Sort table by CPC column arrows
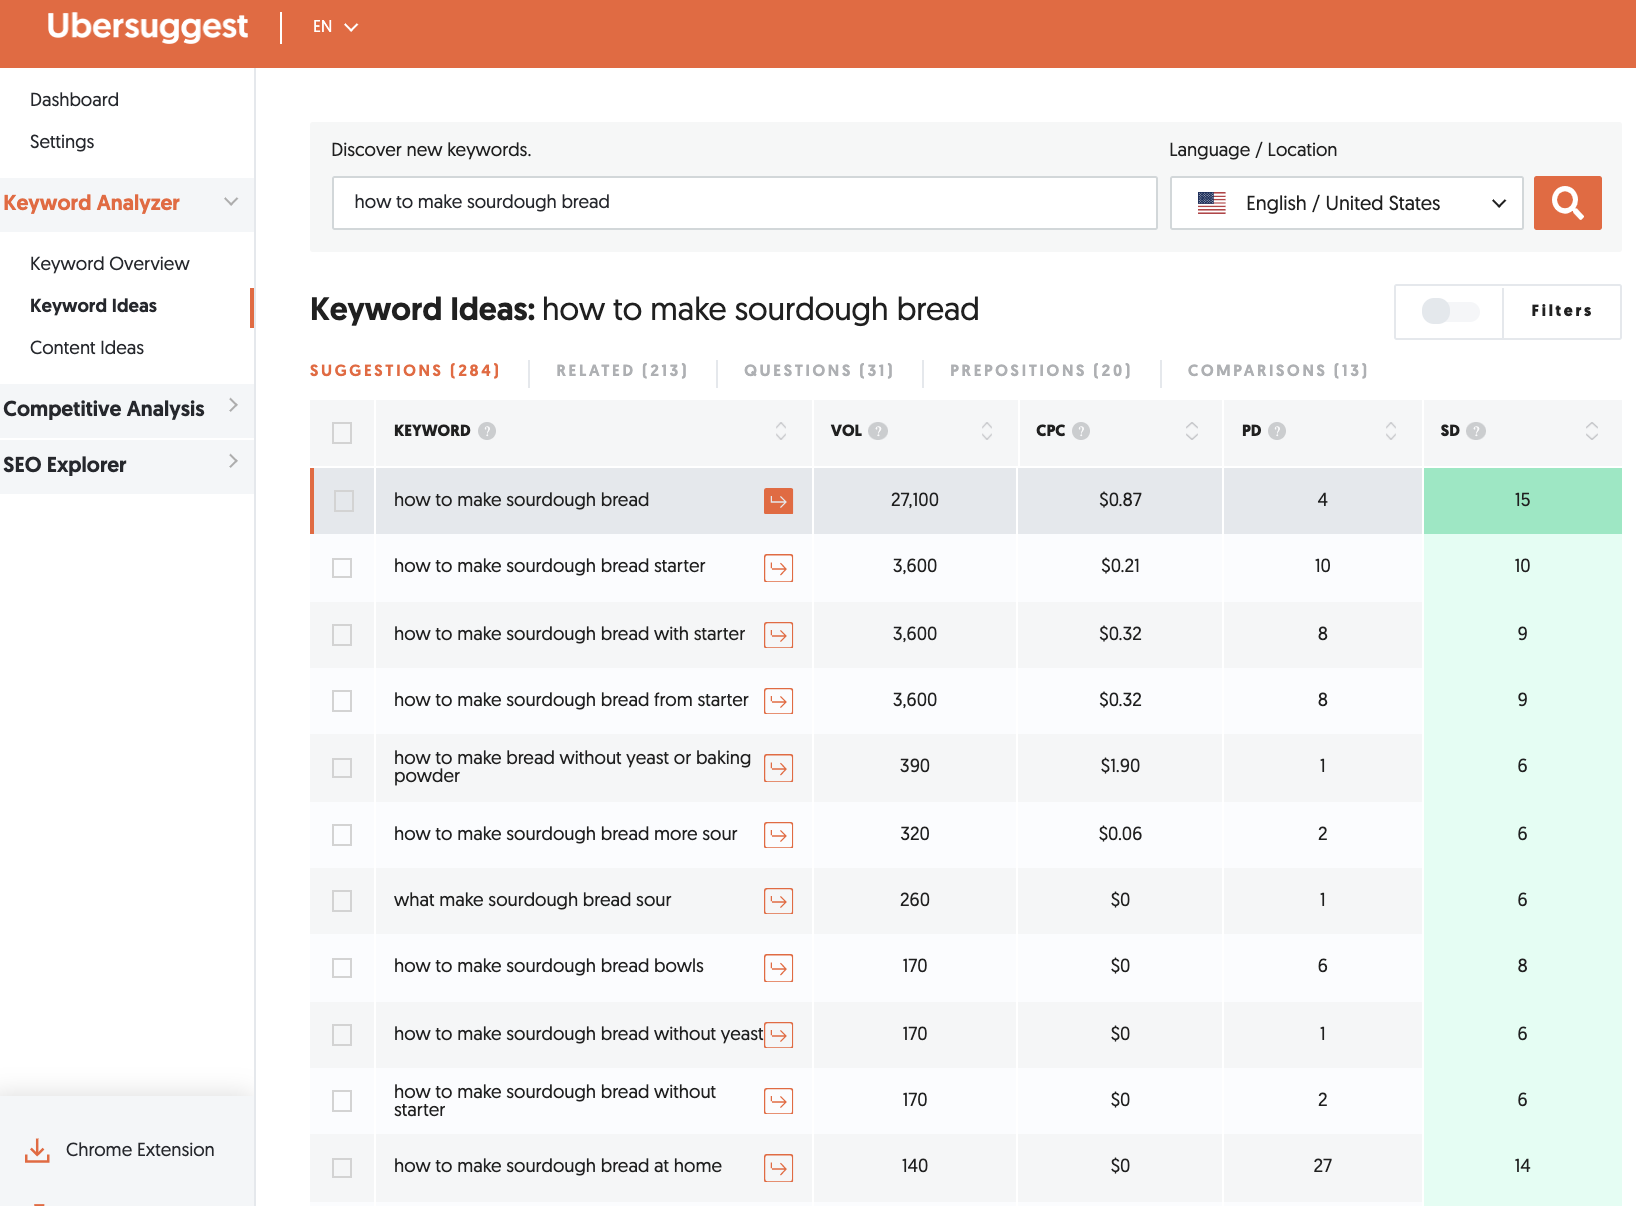 coord(1192,431)
